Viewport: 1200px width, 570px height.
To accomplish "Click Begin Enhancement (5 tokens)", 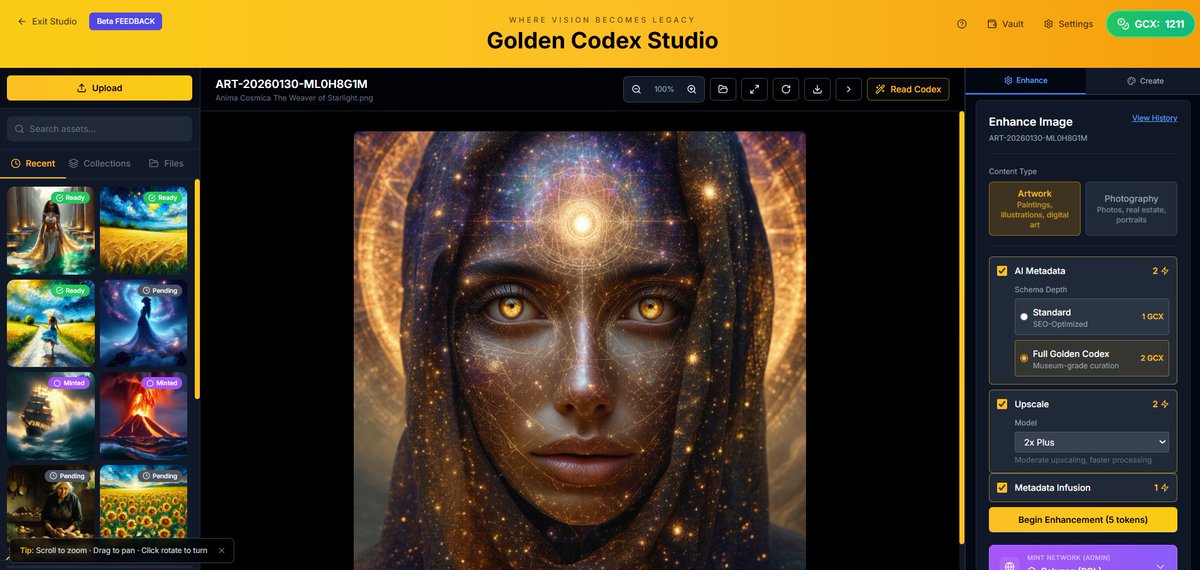I will click(1083, 520).
